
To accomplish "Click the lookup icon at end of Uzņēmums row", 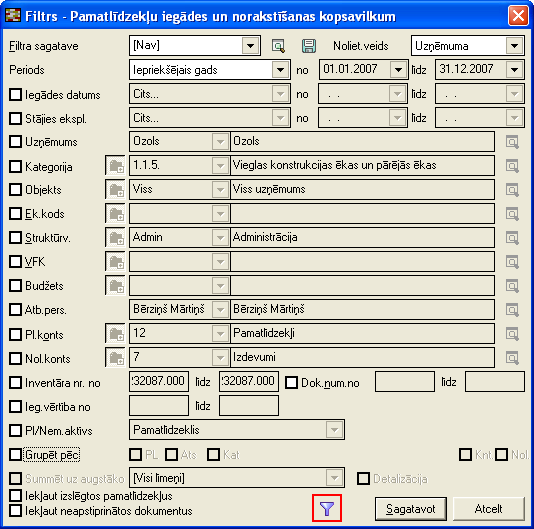I will click(512, 142).
